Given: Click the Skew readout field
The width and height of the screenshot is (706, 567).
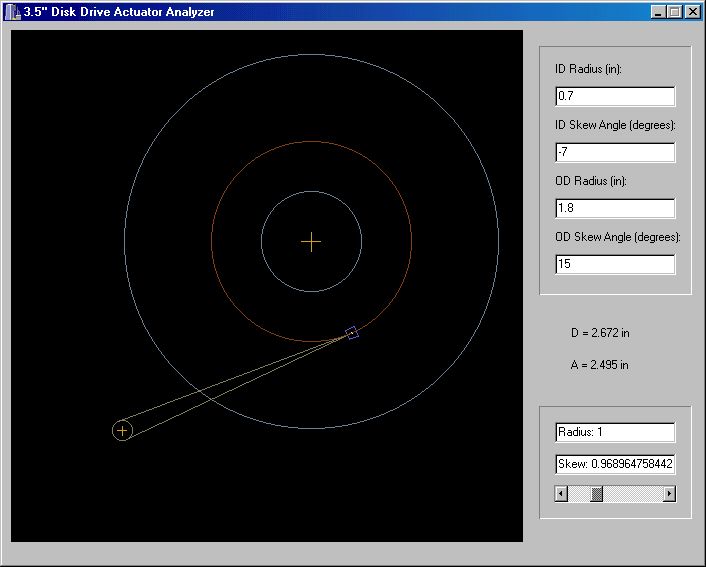Looking at the screenshot, I should 615,464.
